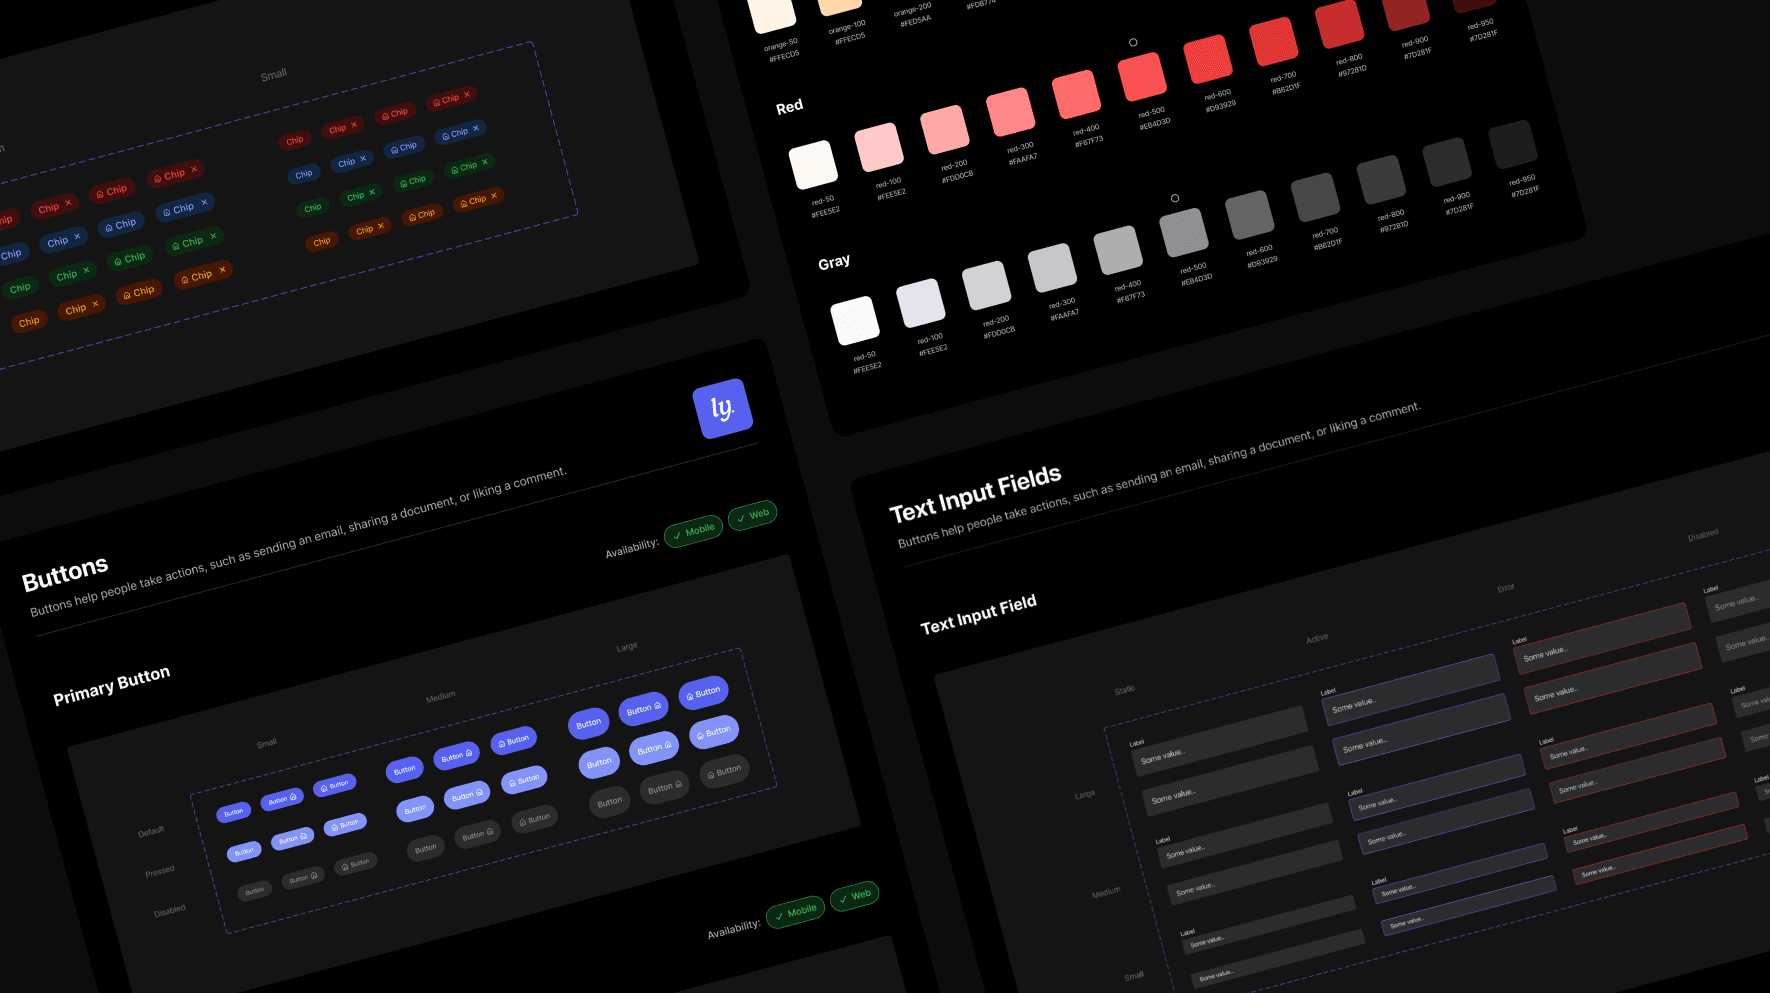Click home icon in Large default leading-icon Button

[690, 695]
